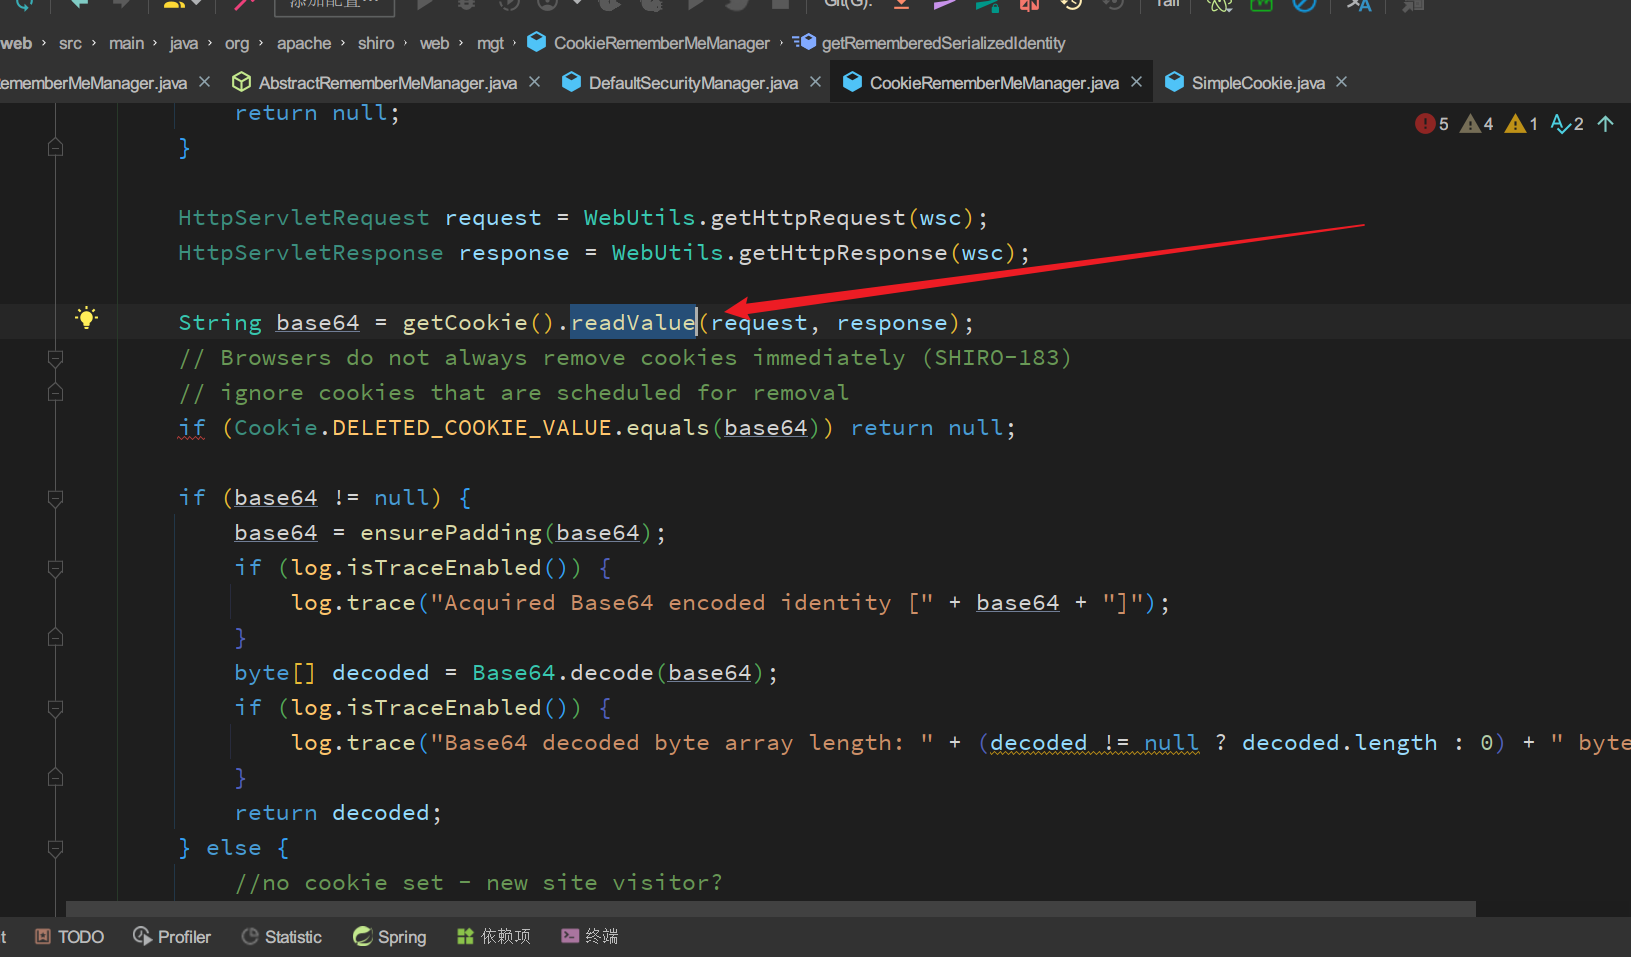This screenshot has width=1631, height=957.
Task: Open the Spring tool window
Action: 390,937
